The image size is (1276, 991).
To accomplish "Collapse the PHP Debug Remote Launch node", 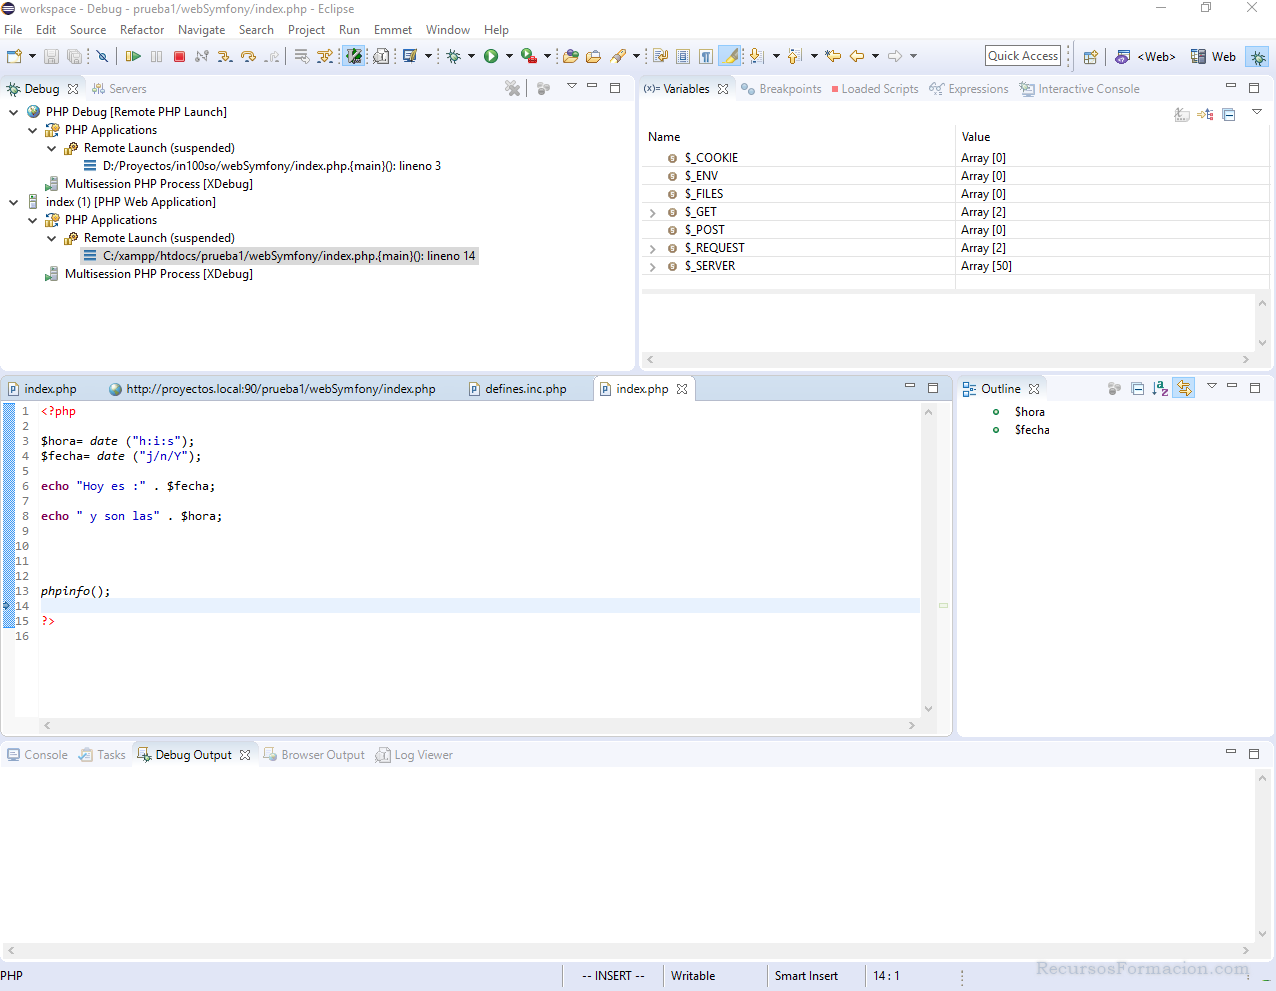I will pos(14,112).
